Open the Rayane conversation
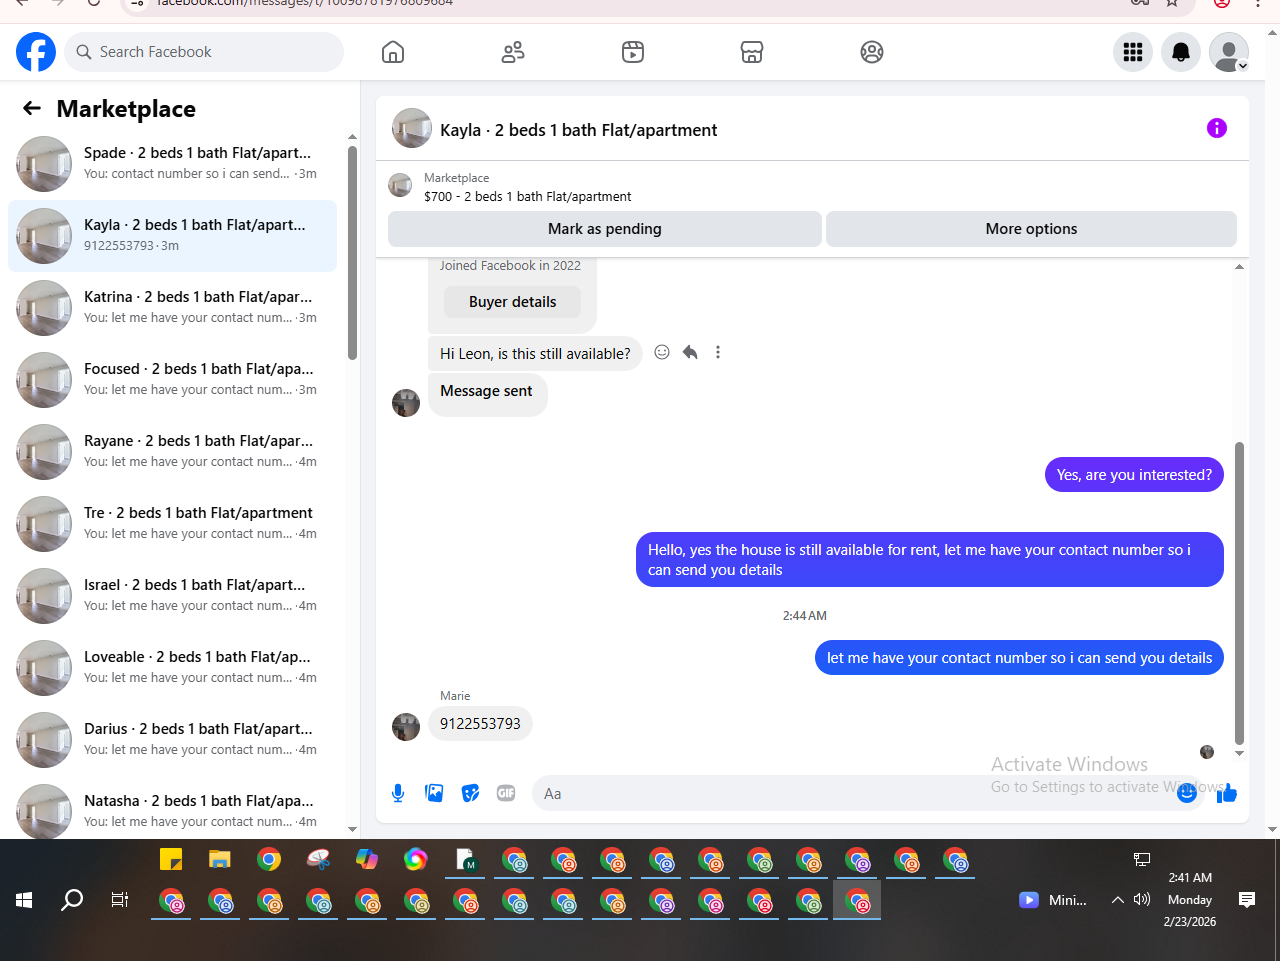The height and width of the screenshot is (961, 1280). pyautogui.click(x=172, y=452)
